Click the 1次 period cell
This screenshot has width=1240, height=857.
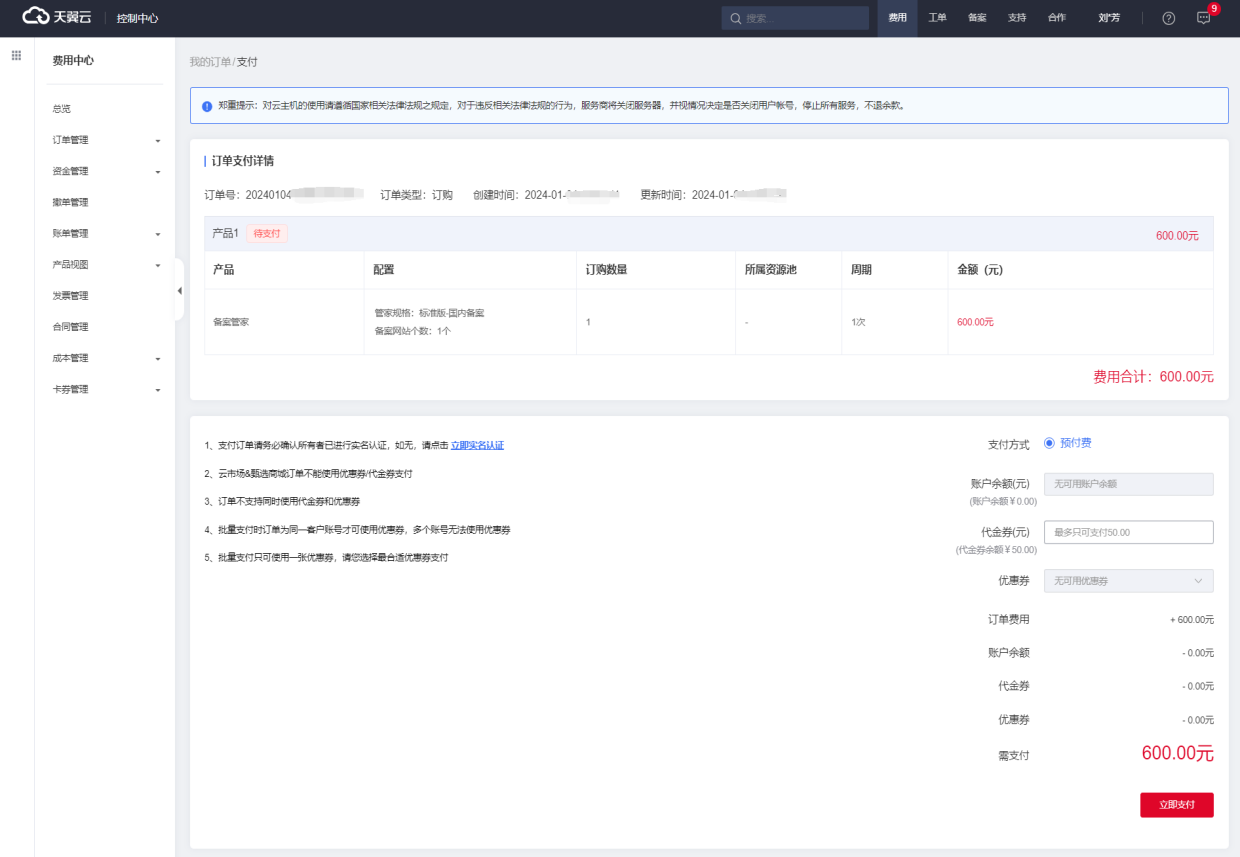coord(858,322)
